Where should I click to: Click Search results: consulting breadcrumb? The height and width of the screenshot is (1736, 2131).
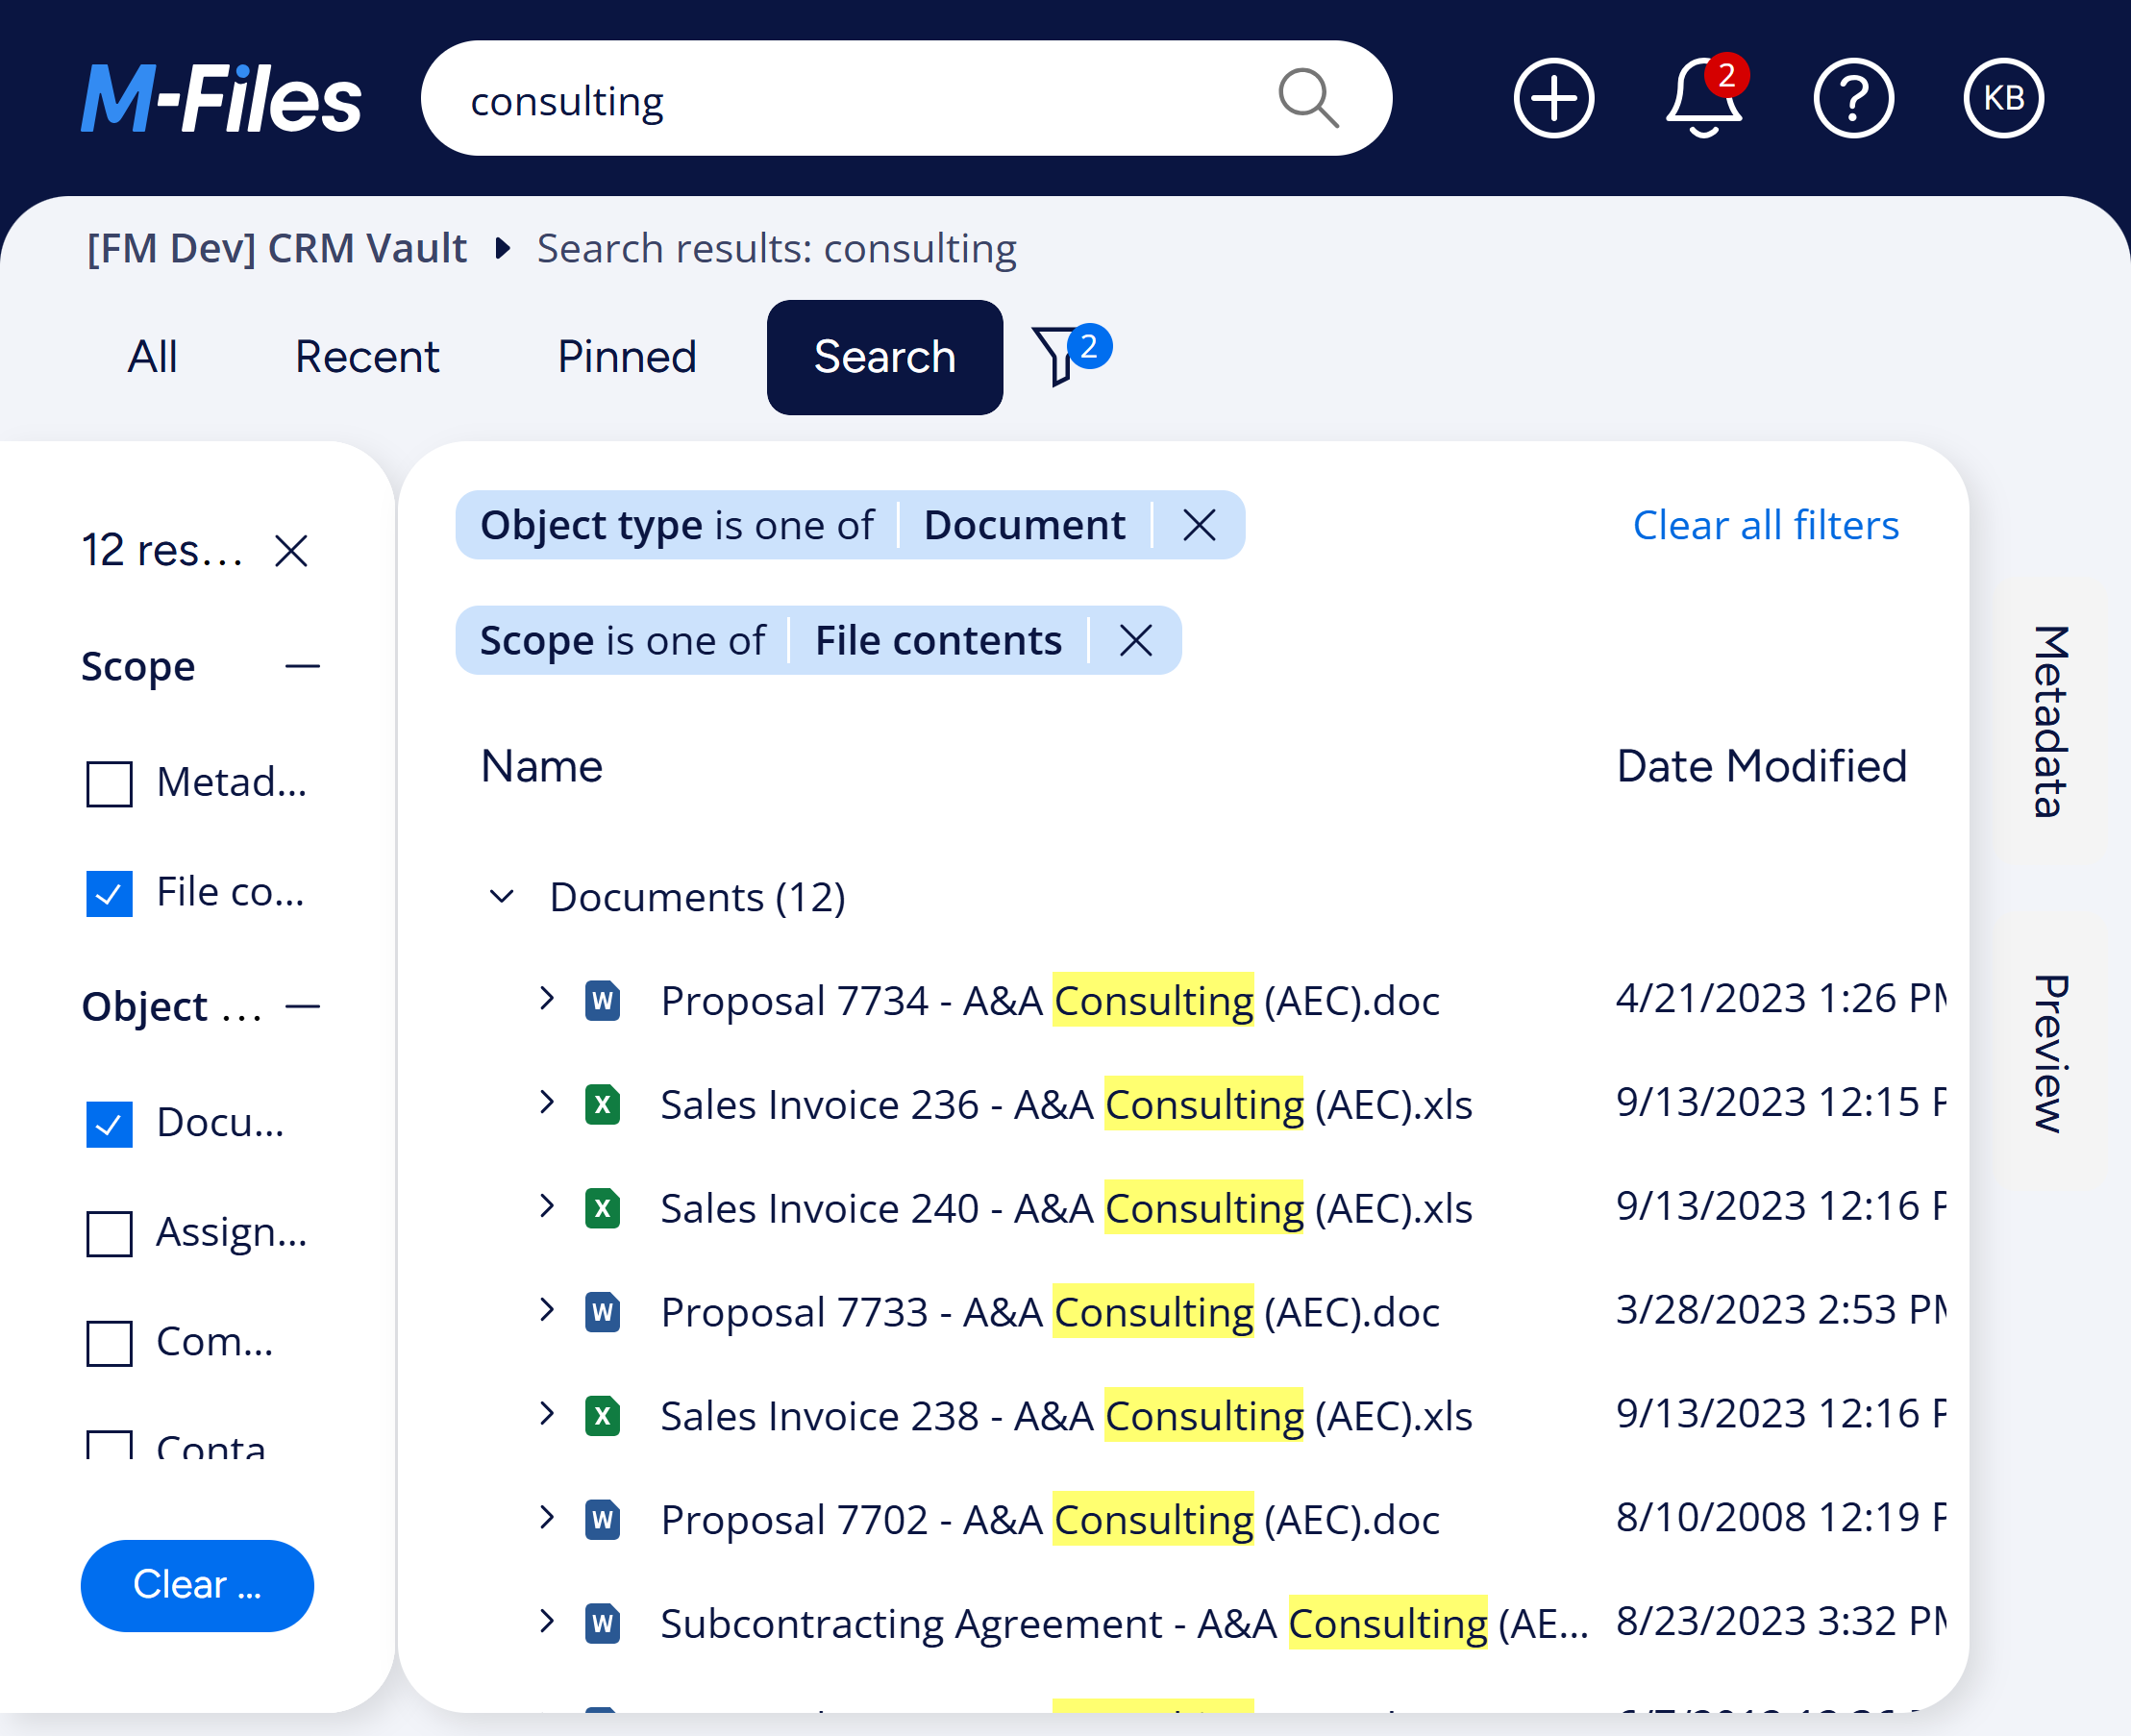coord(777,248)
